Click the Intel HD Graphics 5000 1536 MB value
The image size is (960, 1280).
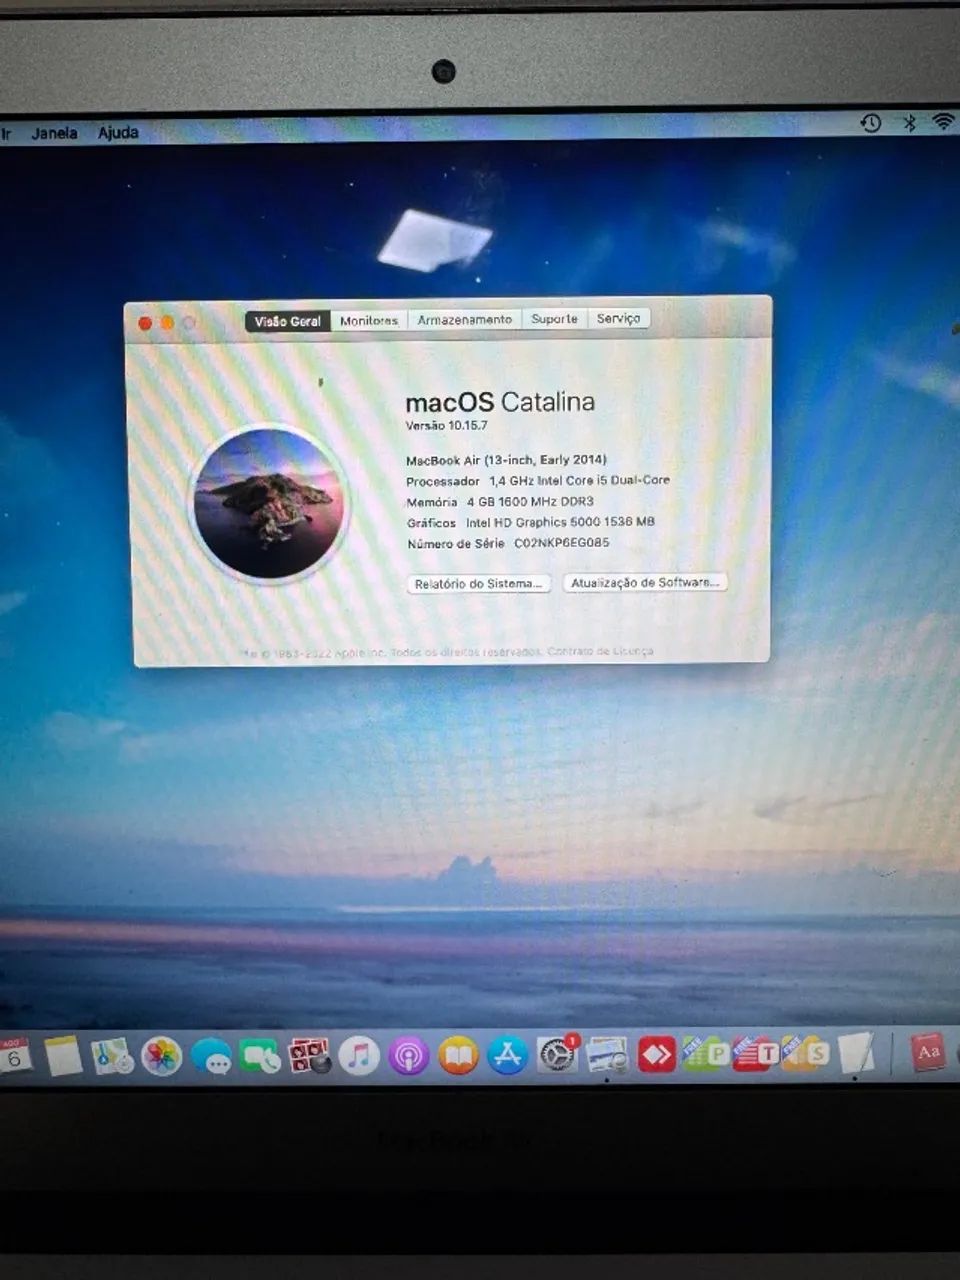[560, 522]
